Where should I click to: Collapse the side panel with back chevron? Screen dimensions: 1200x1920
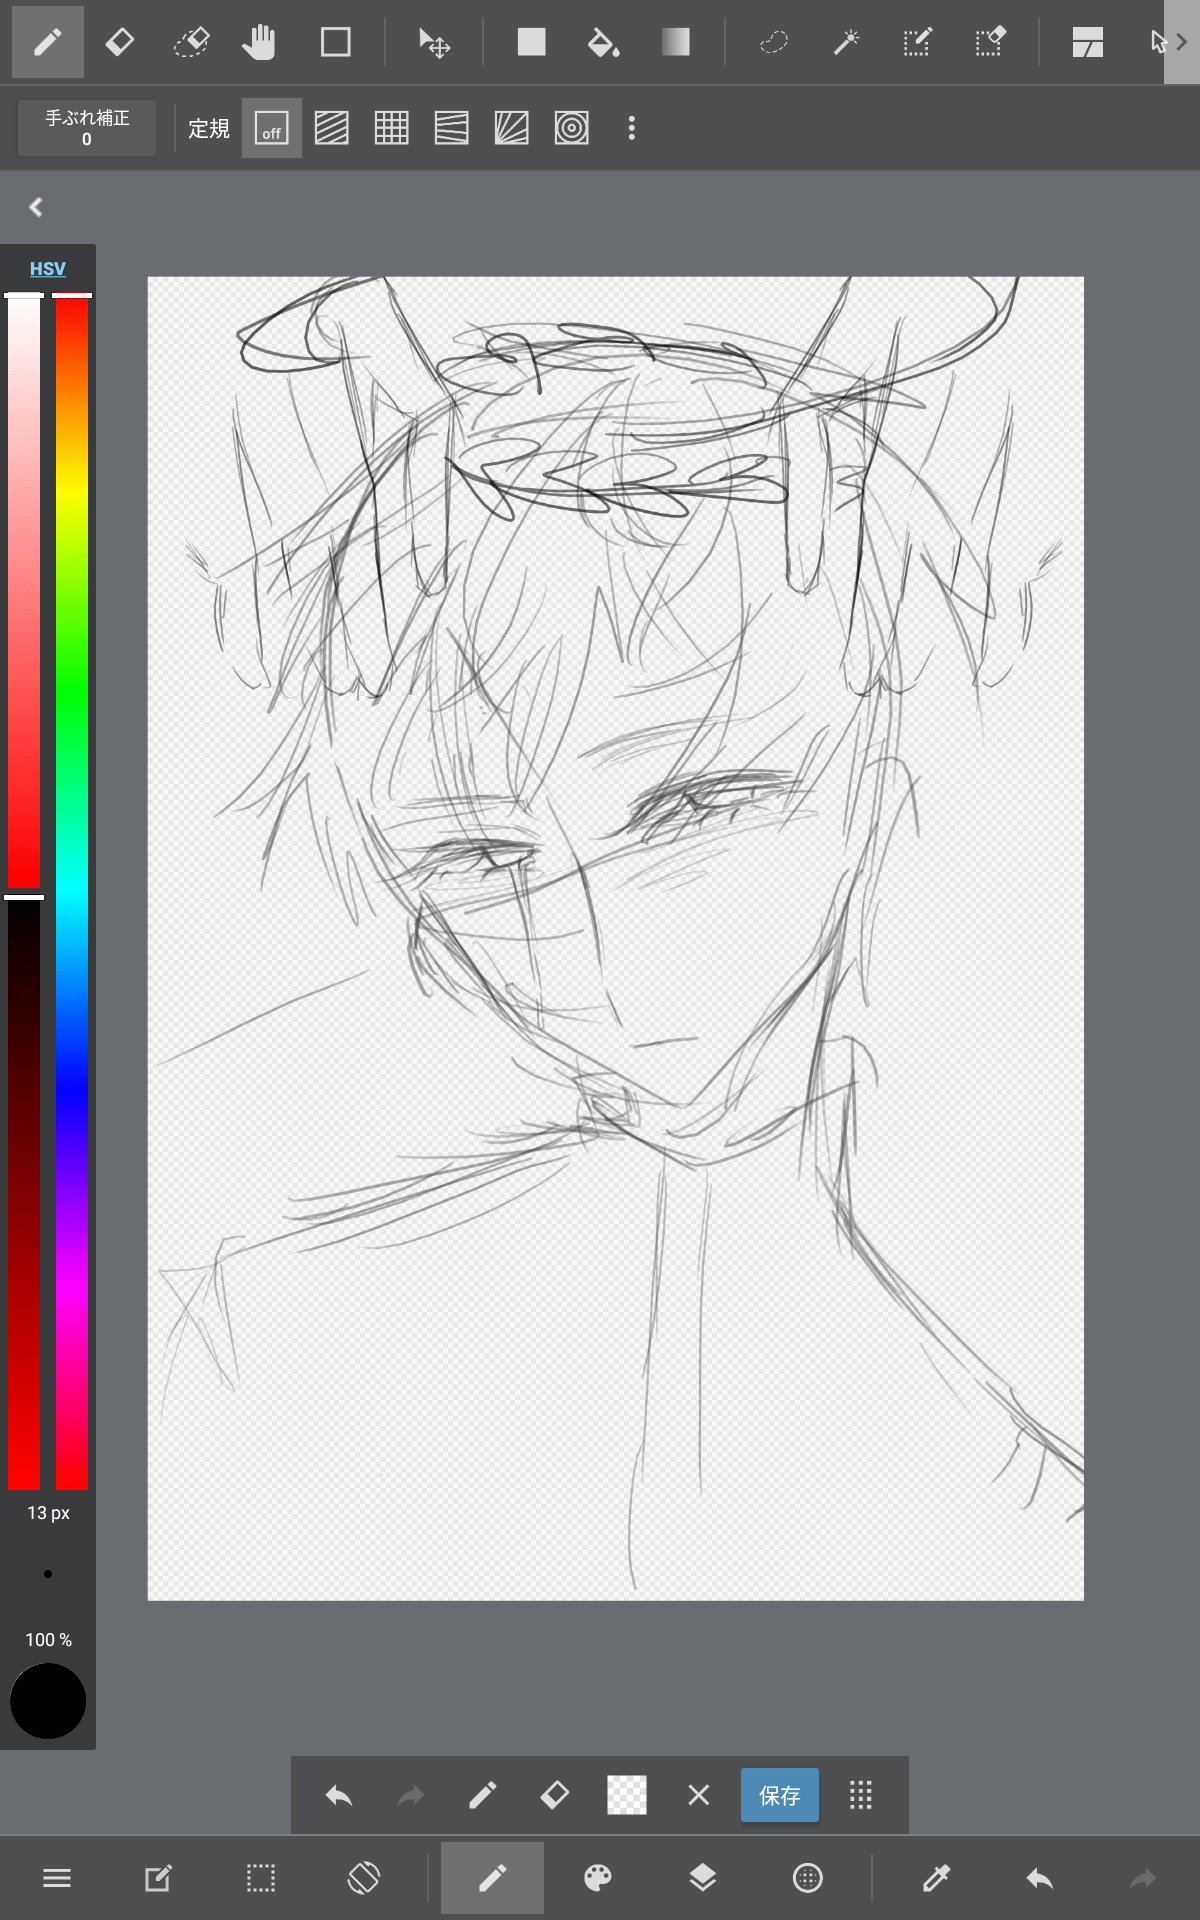point(36,207)
